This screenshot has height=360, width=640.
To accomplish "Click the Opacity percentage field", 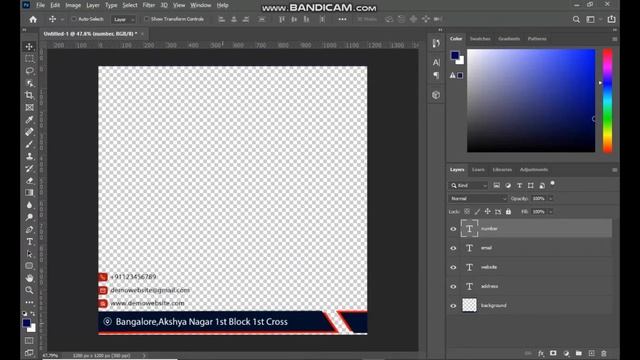I will [539, 198].
